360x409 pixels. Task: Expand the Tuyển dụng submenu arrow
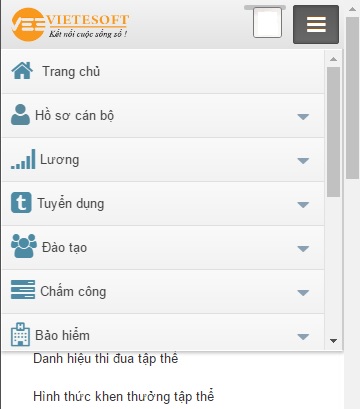303,204
